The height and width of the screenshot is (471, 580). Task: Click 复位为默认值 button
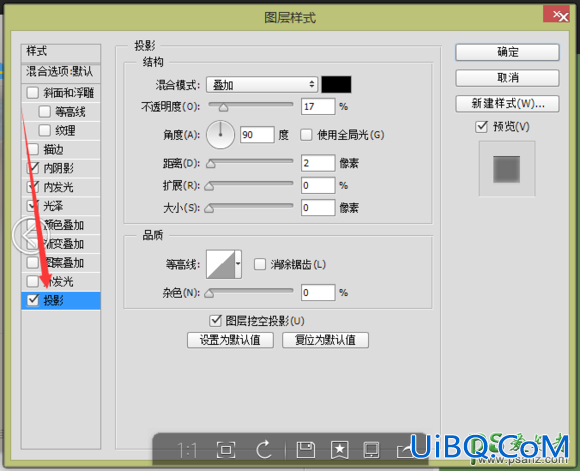(x=325, y=340)
